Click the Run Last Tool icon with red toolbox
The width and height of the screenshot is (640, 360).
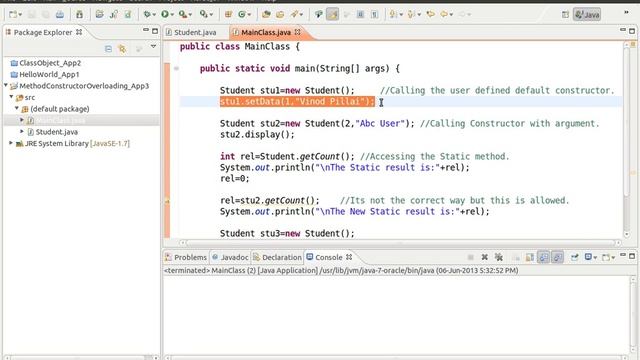coord(183,15)
